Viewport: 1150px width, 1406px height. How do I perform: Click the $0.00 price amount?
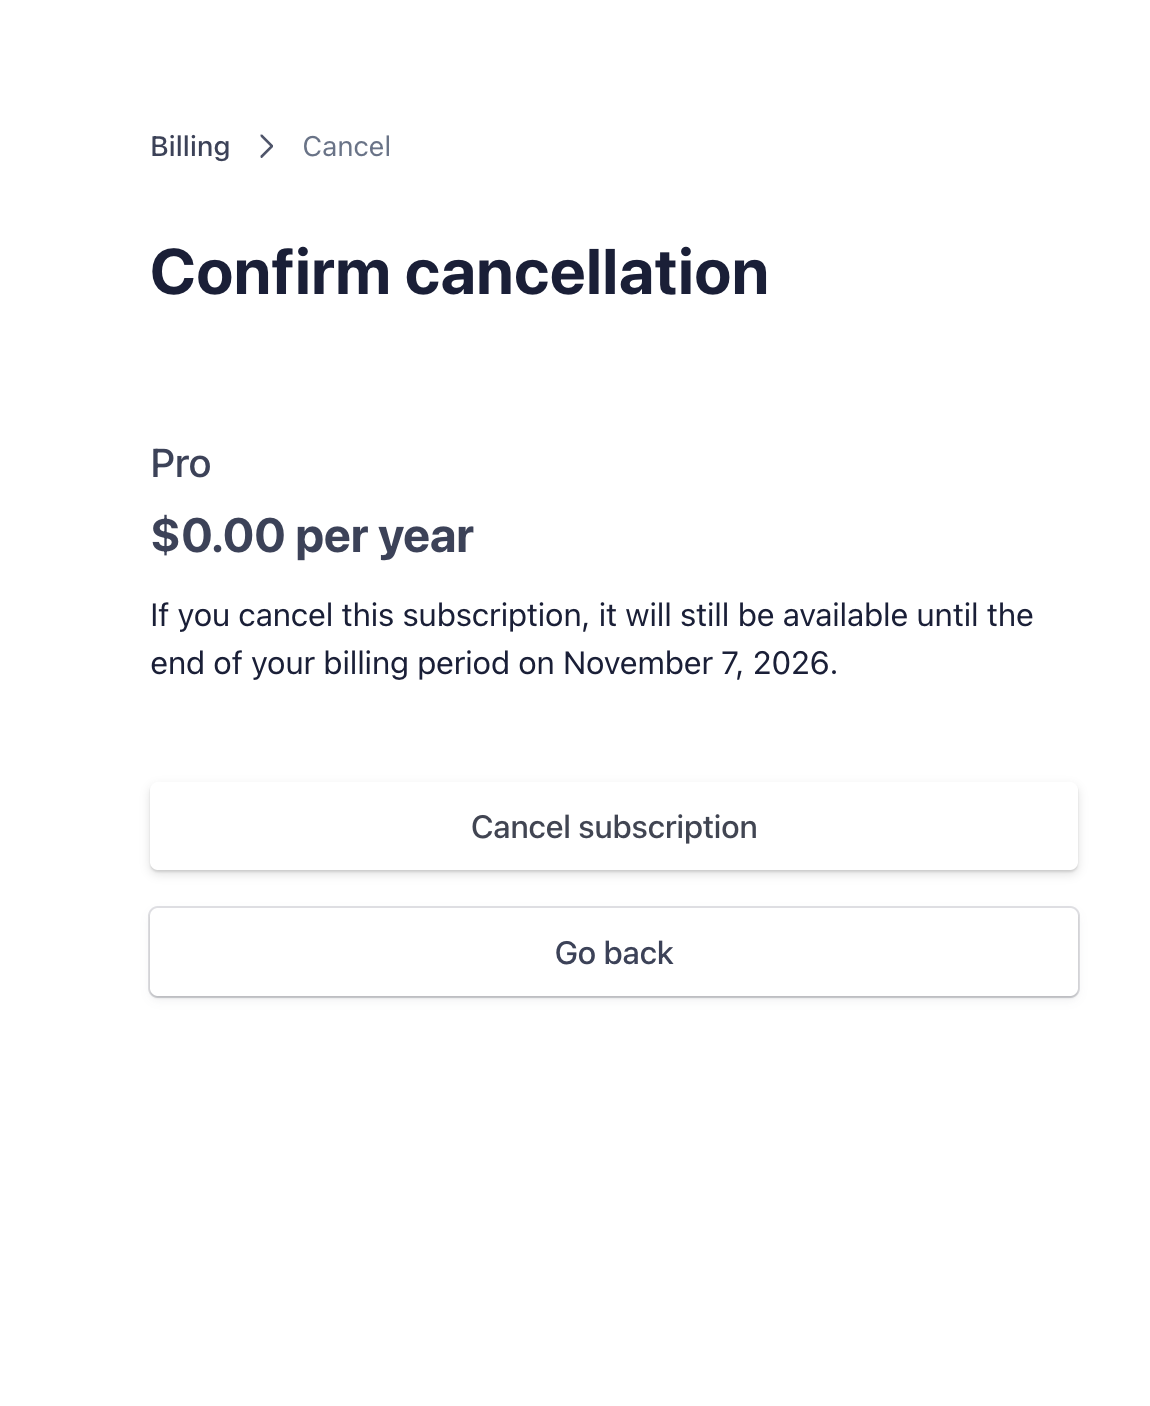coord(218,536)
